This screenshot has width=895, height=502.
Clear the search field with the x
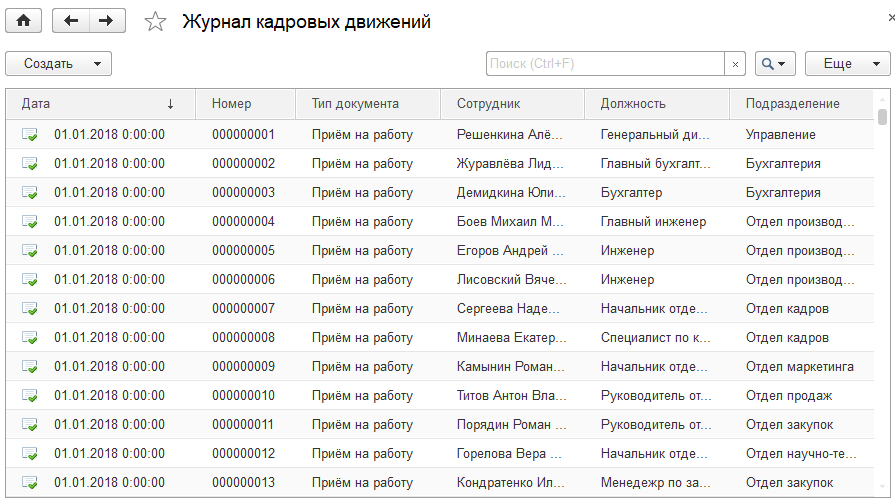coord(735,64)
